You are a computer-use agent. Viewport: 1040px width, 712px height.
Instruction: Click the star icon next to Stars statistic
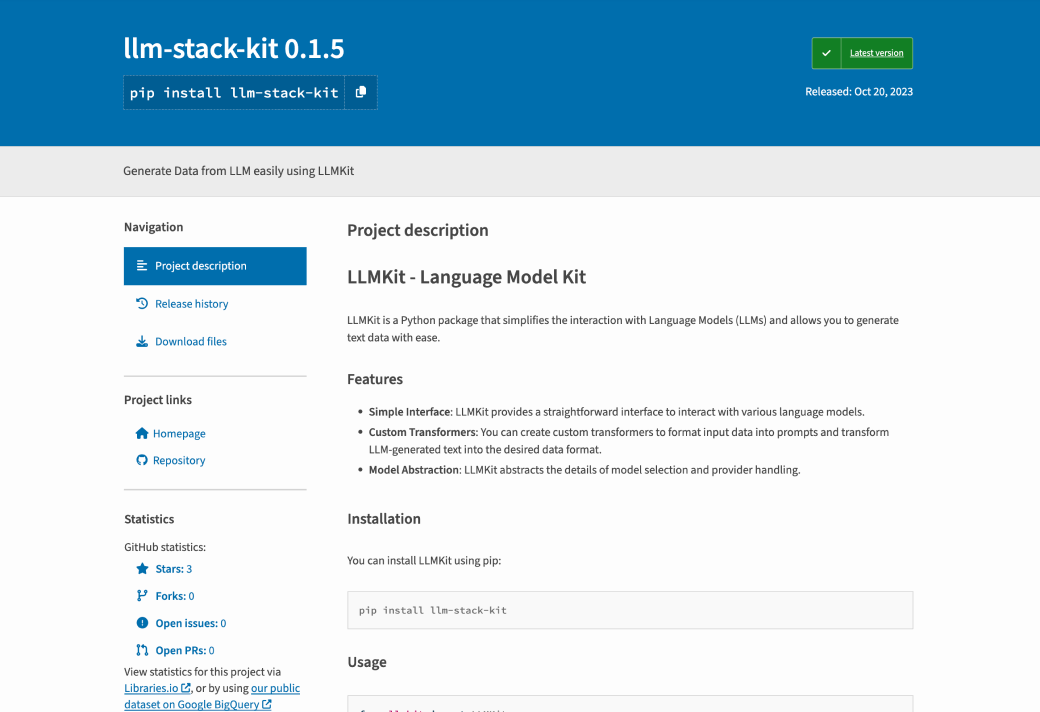point(141,568)
